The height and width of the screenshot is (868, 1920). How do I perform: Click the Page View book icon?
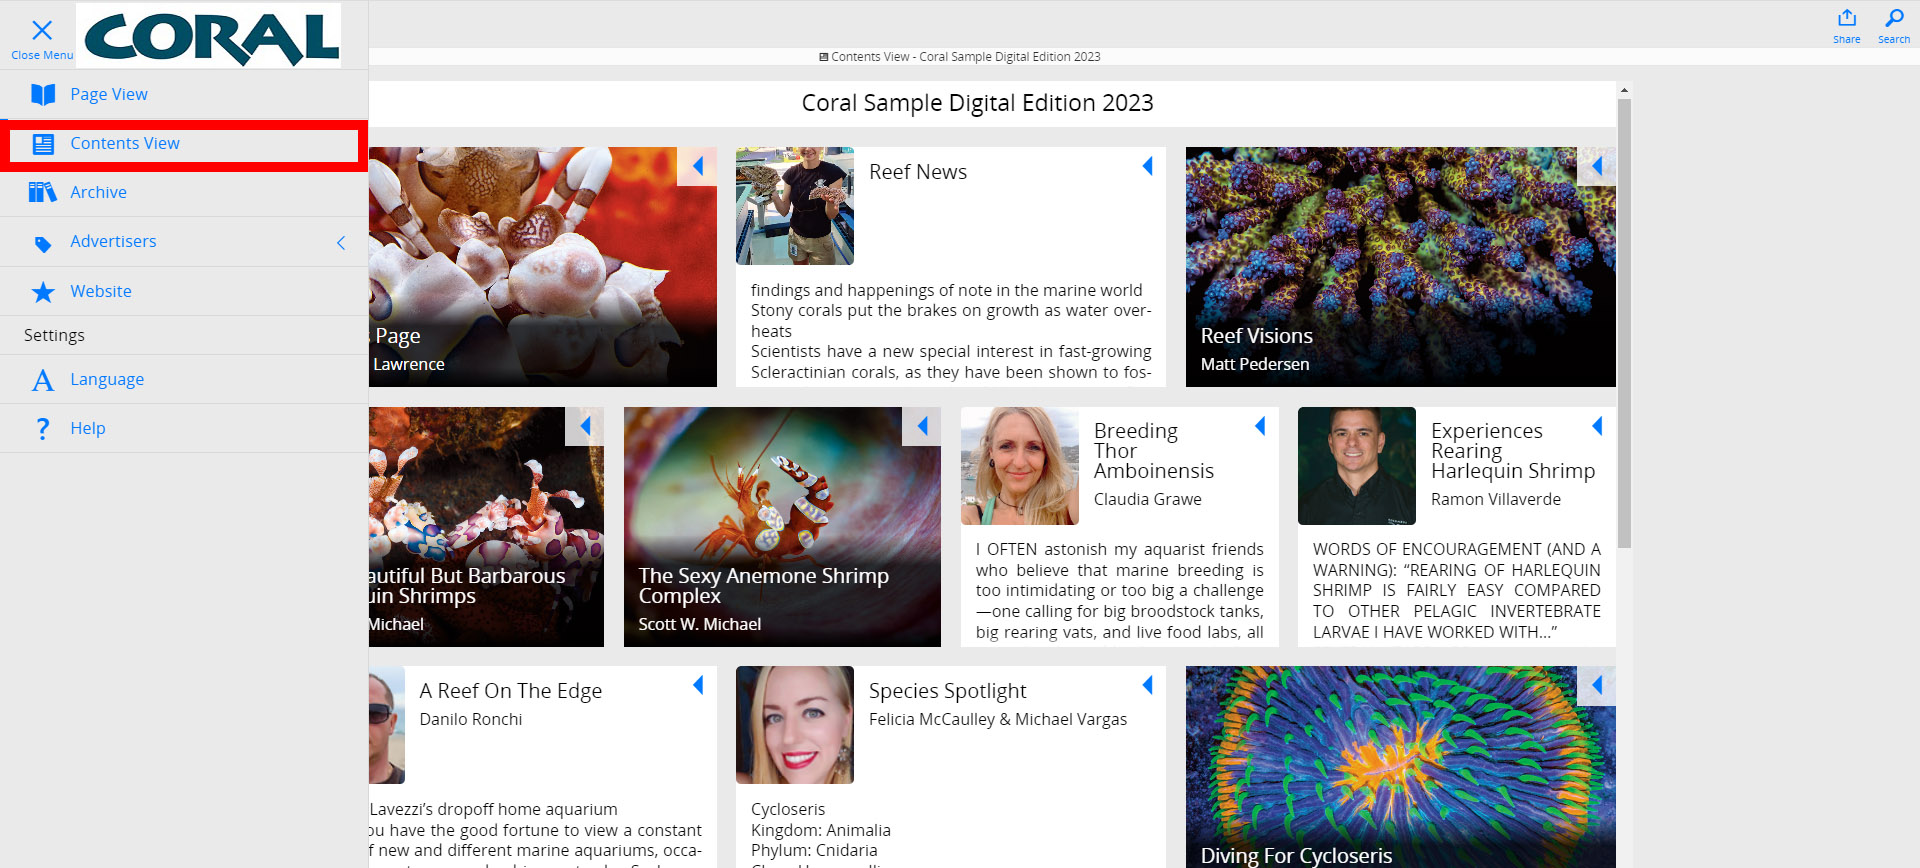pos(43,94)
